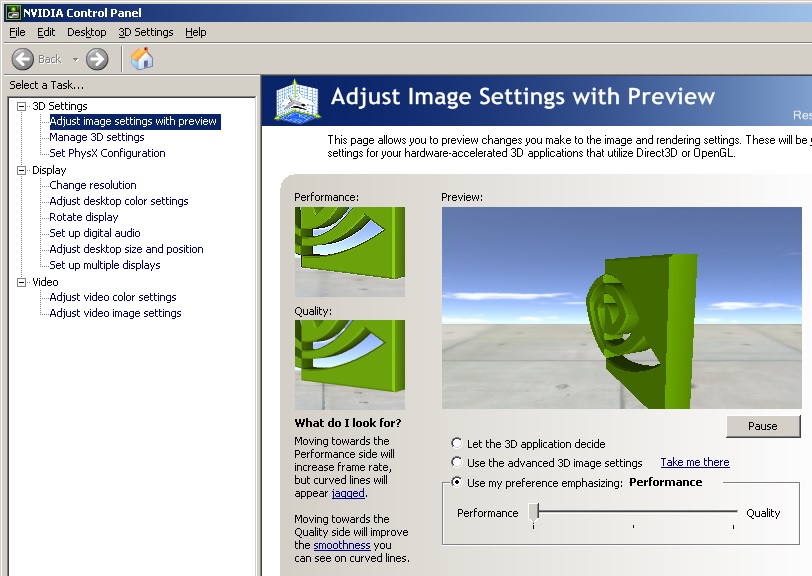Open Set up multiple displays

coord(105,266)
